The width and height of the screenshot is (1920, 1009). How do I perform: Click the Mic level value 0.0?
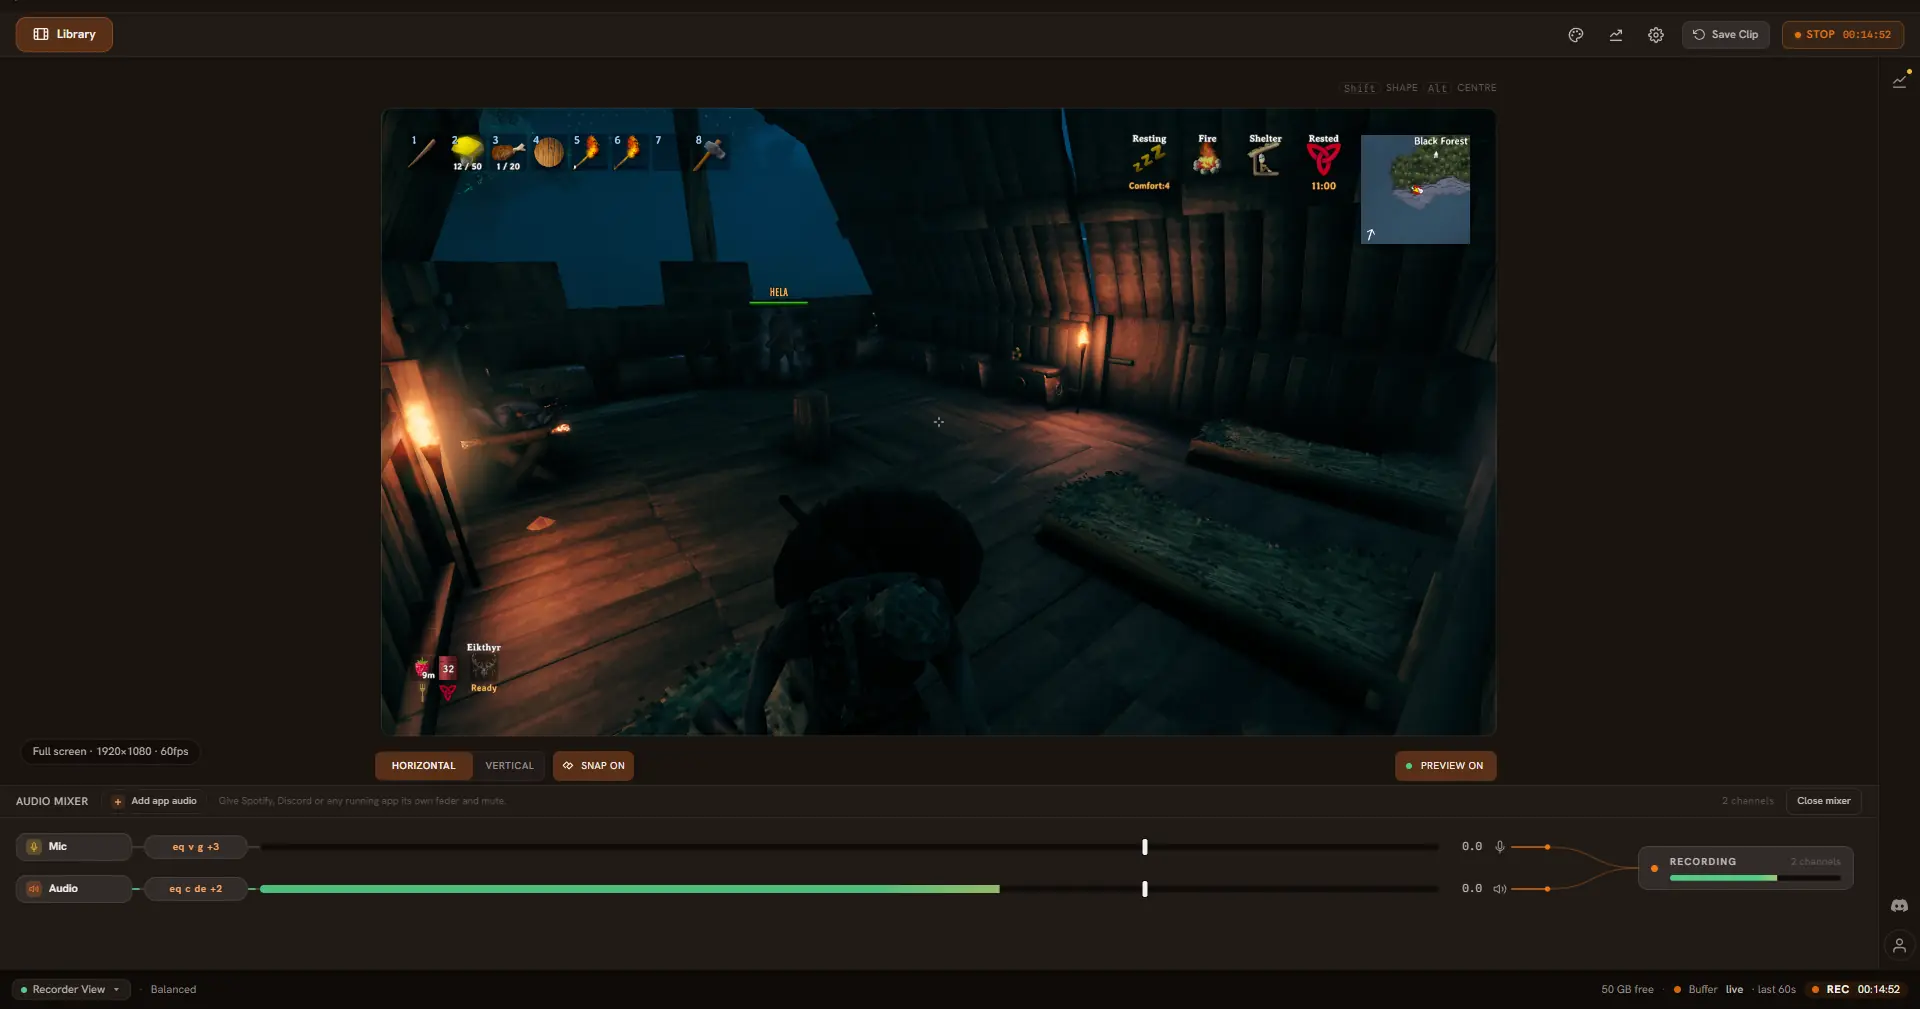pyautogui.click(x=1472, y=847)
